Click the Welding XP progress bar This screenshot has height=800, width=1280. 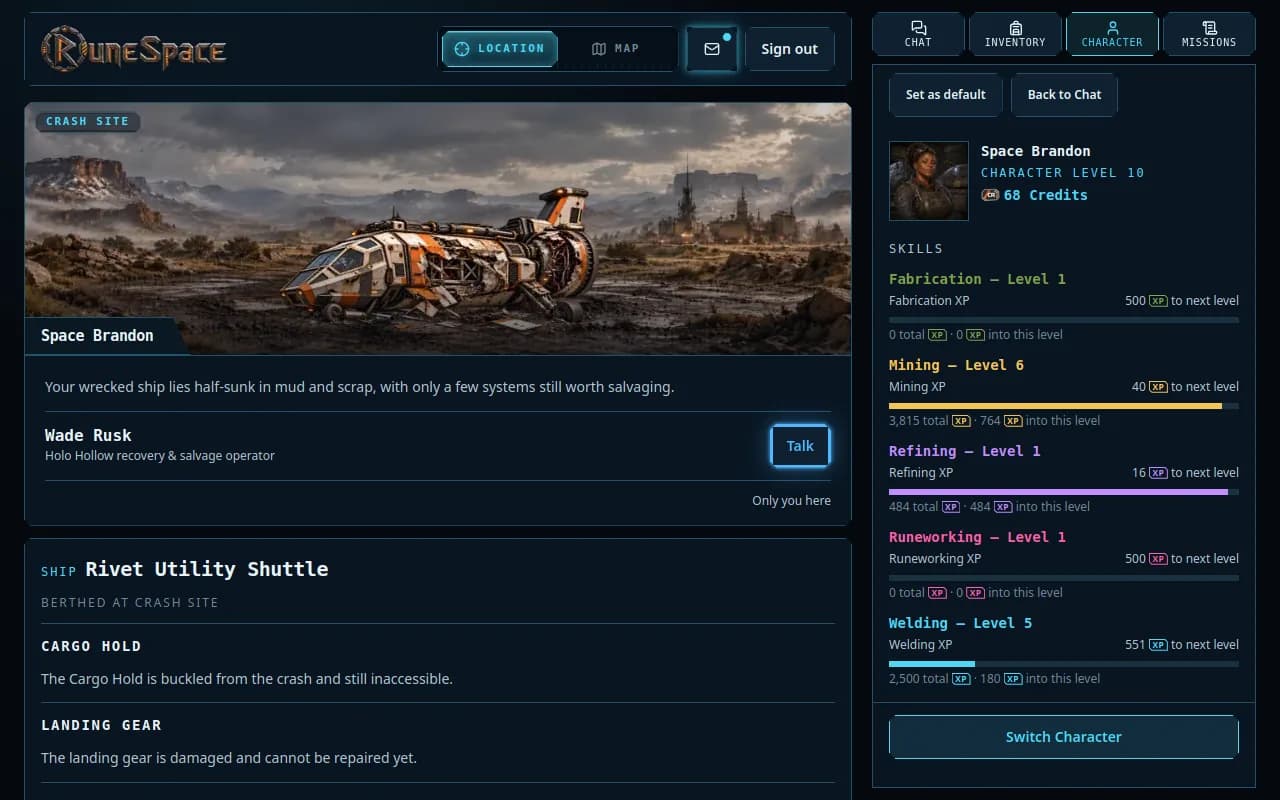pyautogui.click(x=1064, y=664)
